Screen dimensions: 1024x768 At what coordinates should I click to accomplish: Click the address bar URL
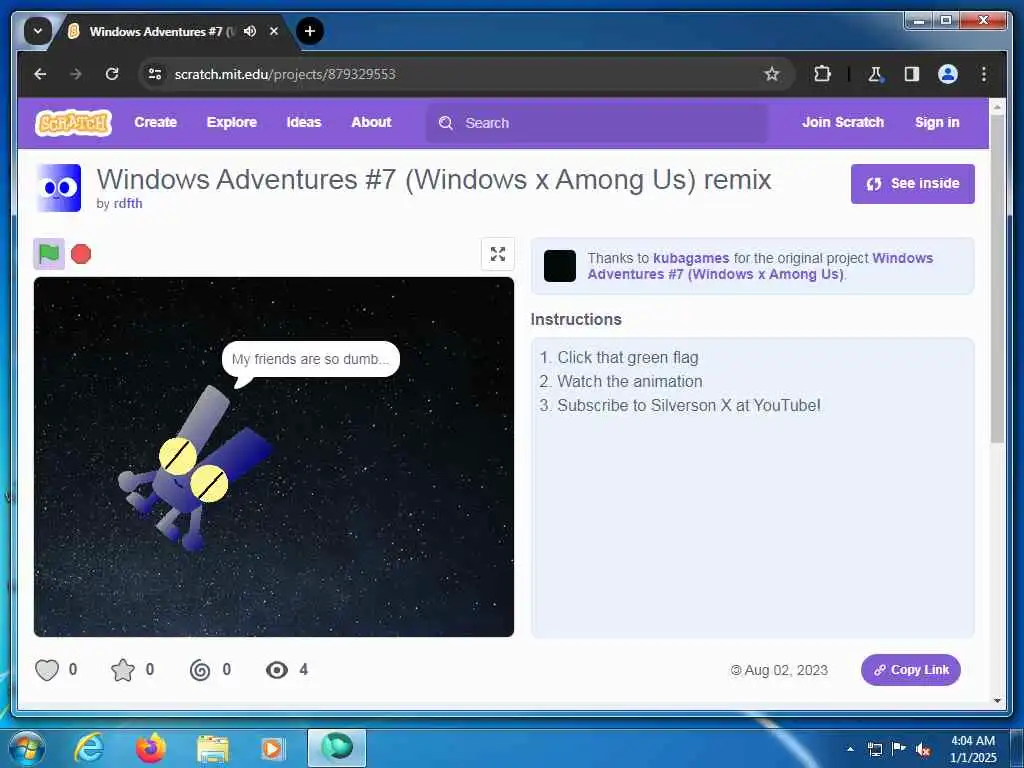pos(285,74)
